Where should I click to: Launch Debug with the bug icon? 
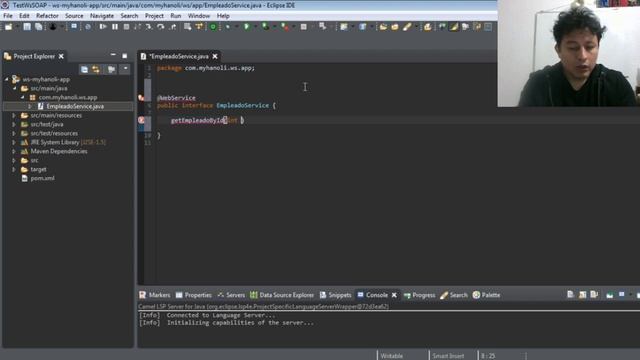(x=228, y=27)
